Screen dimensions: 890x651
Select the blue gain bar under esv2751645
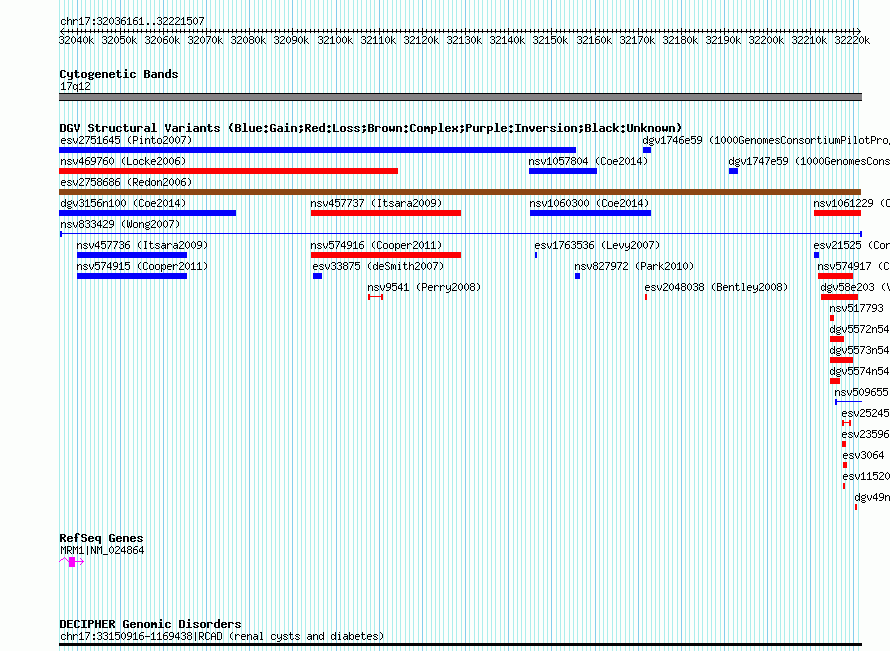(x=317, y=150)
